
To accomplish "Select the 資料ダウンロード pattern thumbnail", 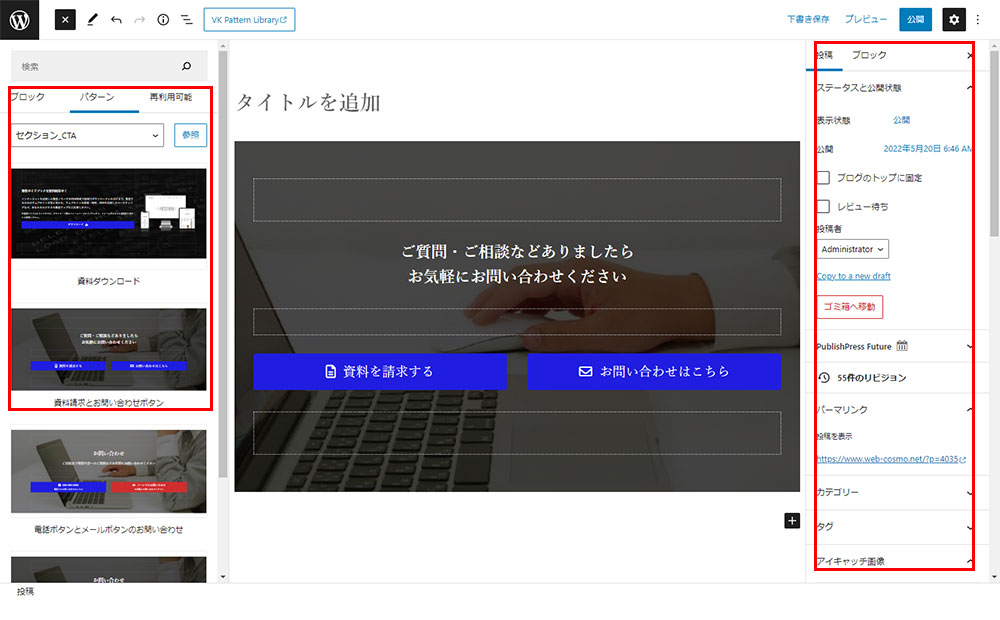I will (108, 214).
